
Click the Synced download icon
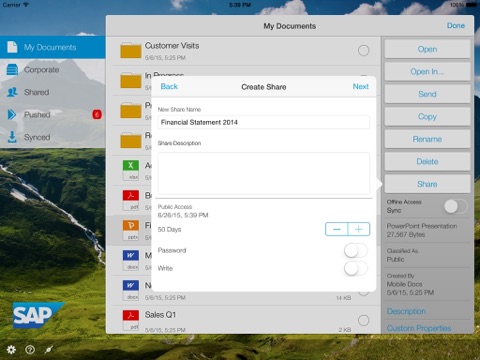[12, 137]
